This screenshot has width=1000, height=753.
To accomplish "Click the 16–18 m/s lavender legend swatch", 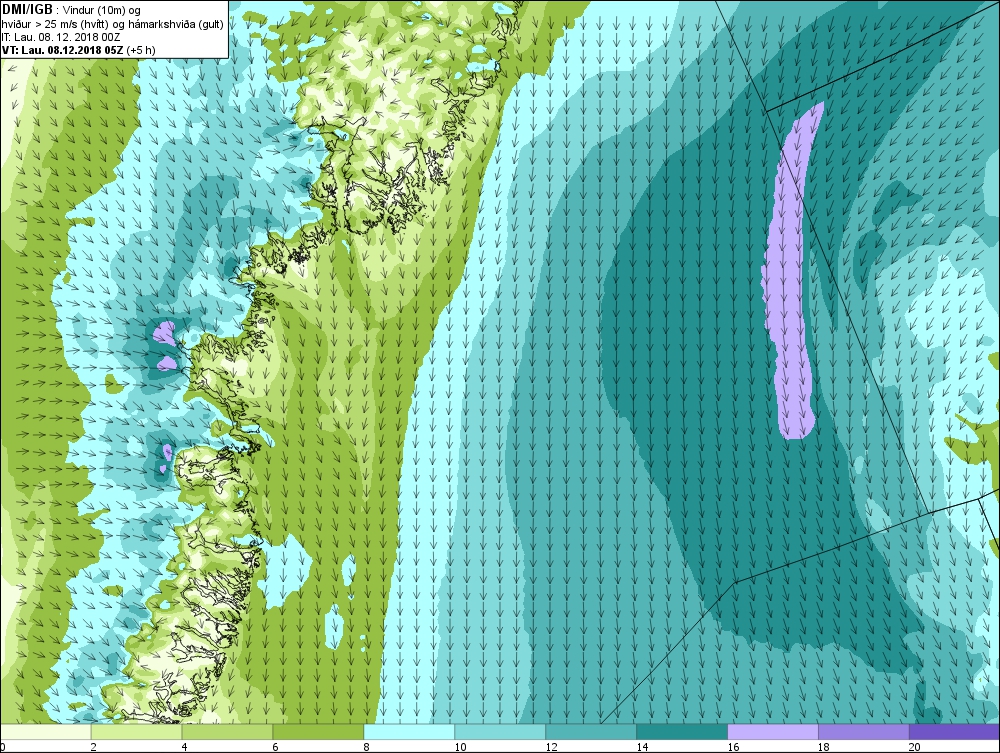I will [x=773, y=731].
